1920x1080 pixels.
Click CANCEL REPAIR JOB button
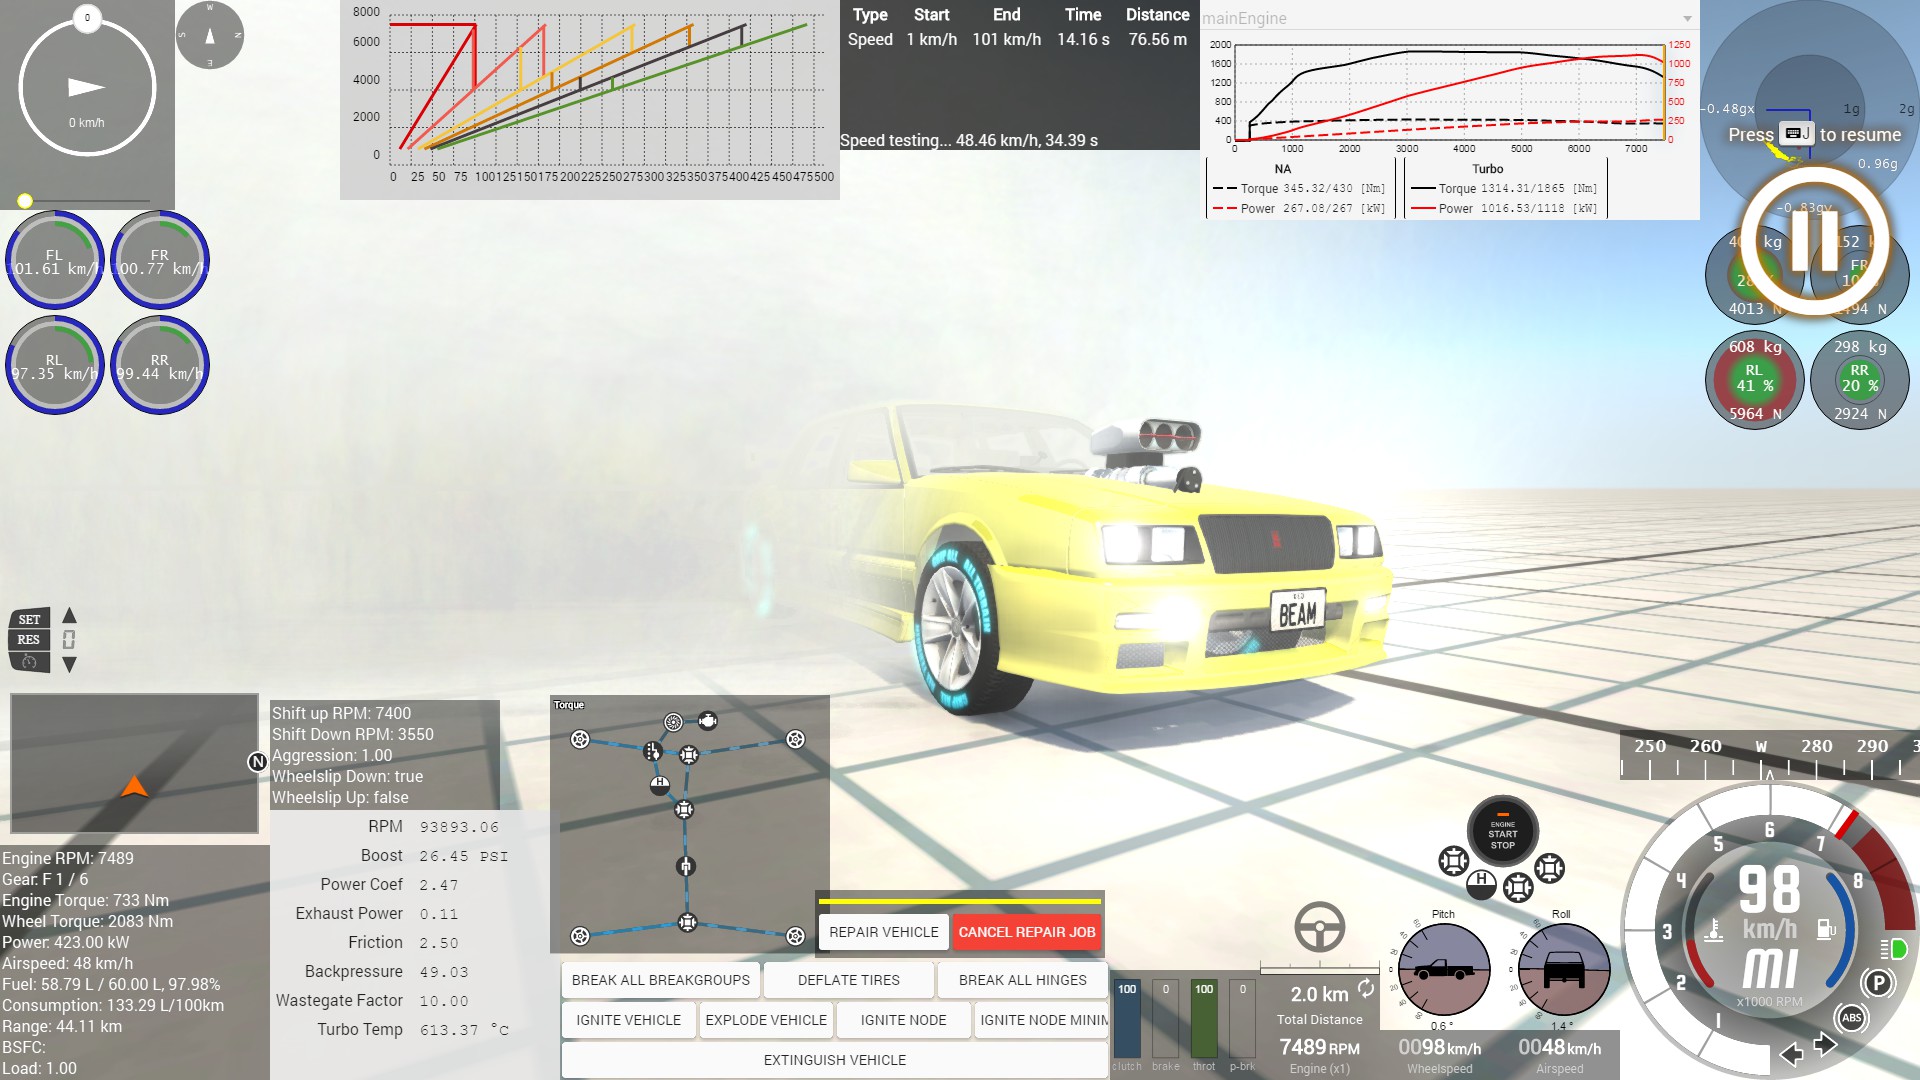pyautogui.click(x=1027, y=932)
